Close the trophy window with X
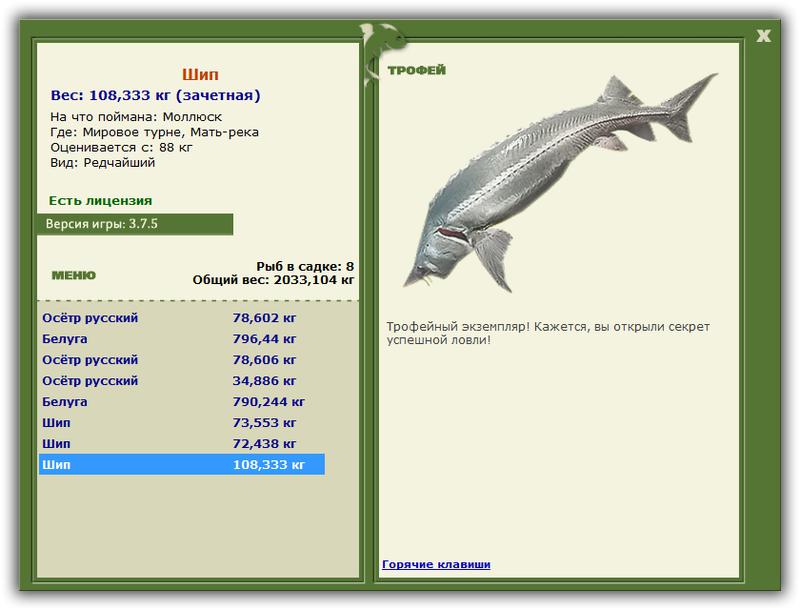 pyautogui.click(x=763, y=36)
